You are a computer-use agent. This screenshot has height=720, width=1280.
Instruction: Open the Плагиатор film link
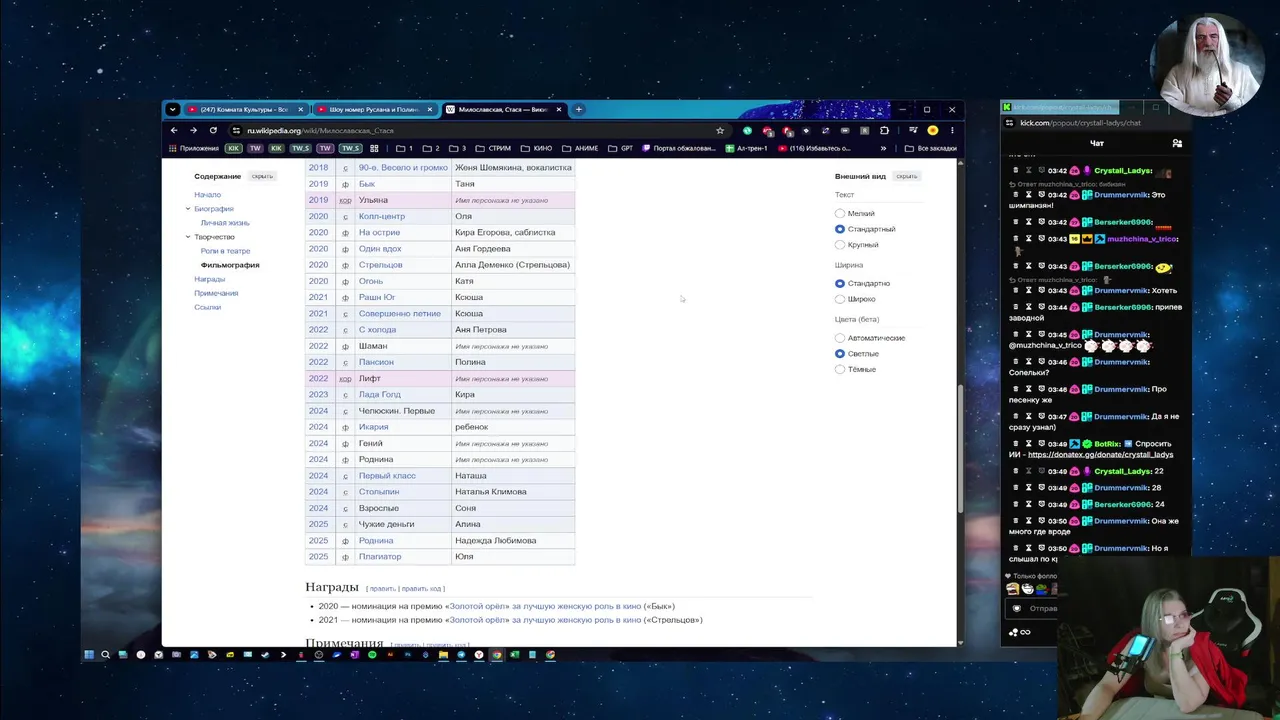pyautogui.click(x=380, y=557)
